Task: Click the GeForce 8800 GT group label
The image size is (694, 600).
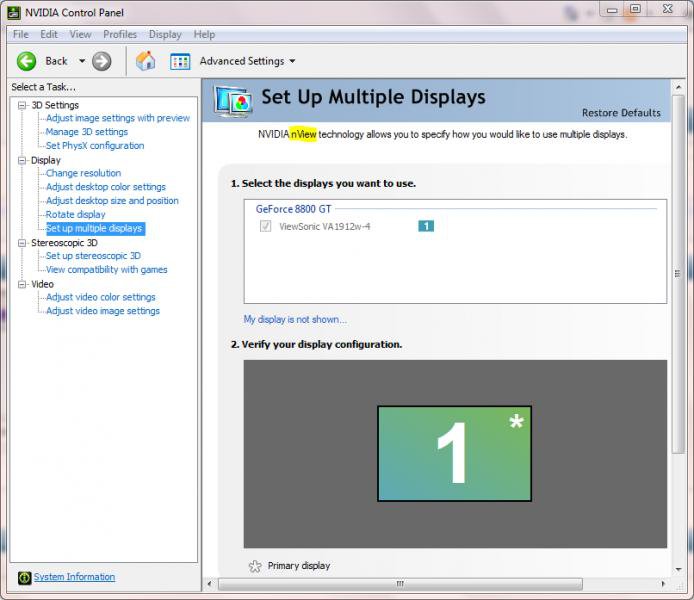Action: click(293, 209)
